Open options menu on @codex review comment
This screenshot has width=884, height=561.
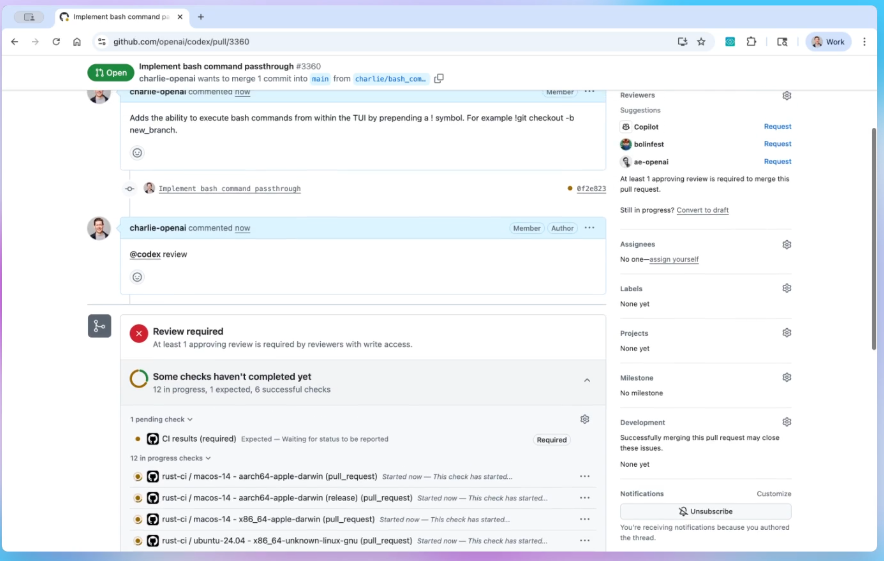589,228
